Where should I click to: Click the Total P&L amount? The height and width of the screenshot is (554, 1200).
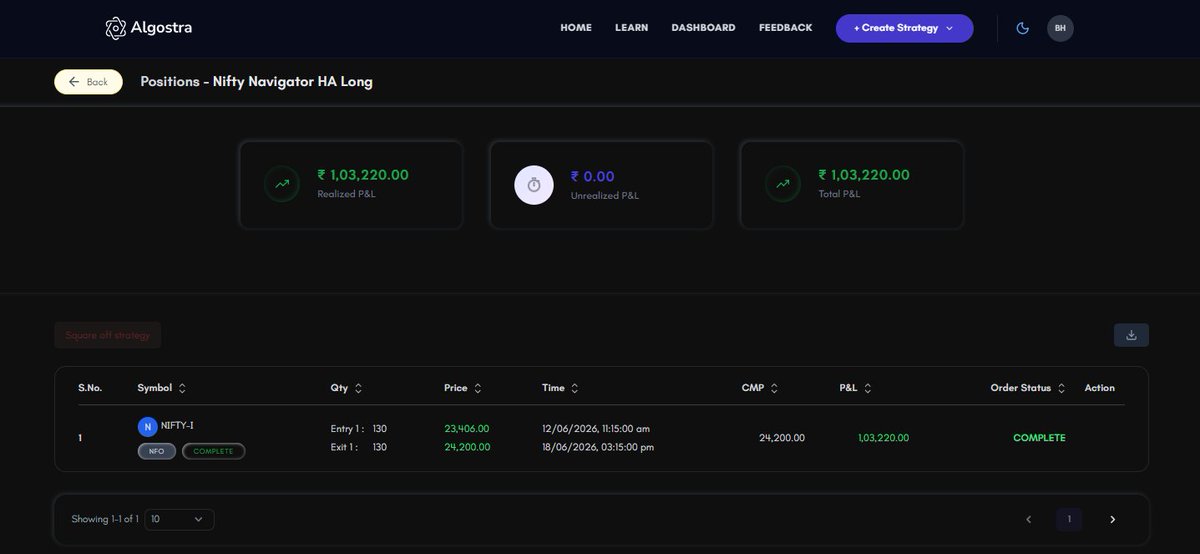pyautogui.click(x=864, y=175)
